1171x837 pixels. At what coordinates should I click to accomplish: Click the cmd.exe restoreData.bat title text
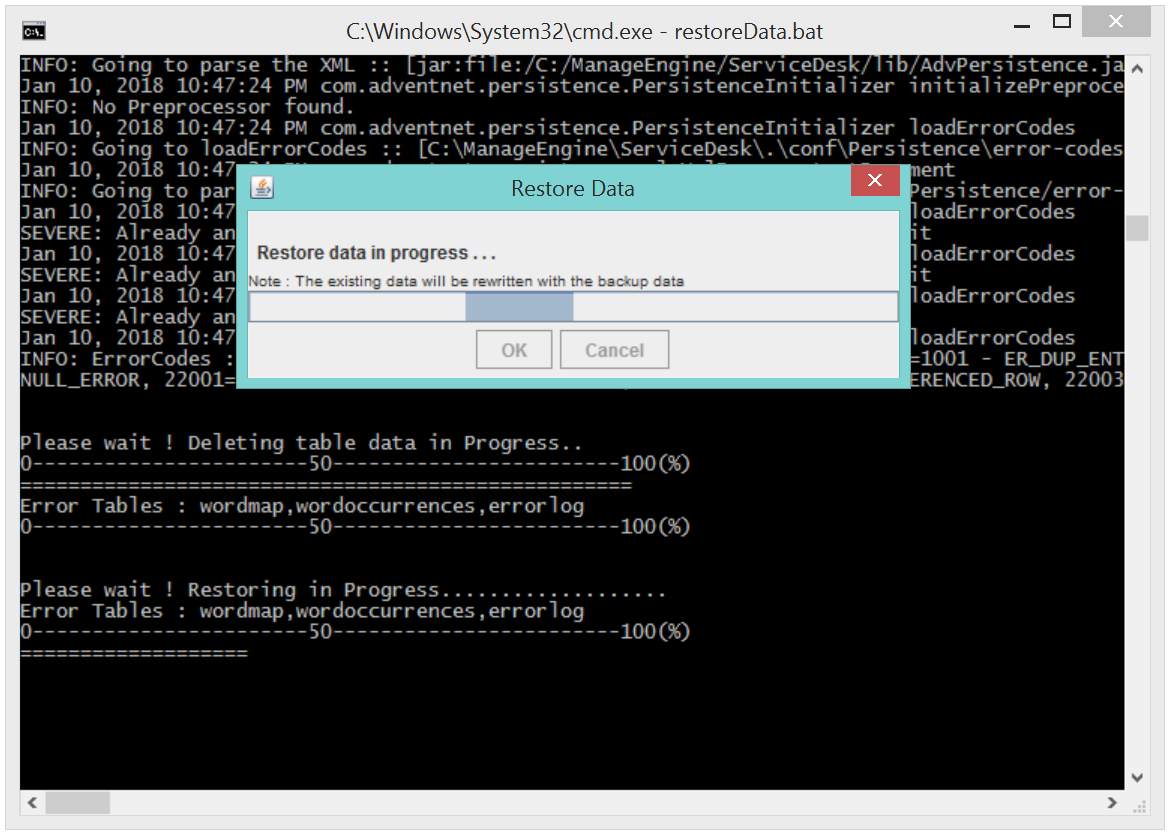tap(584, 31)
